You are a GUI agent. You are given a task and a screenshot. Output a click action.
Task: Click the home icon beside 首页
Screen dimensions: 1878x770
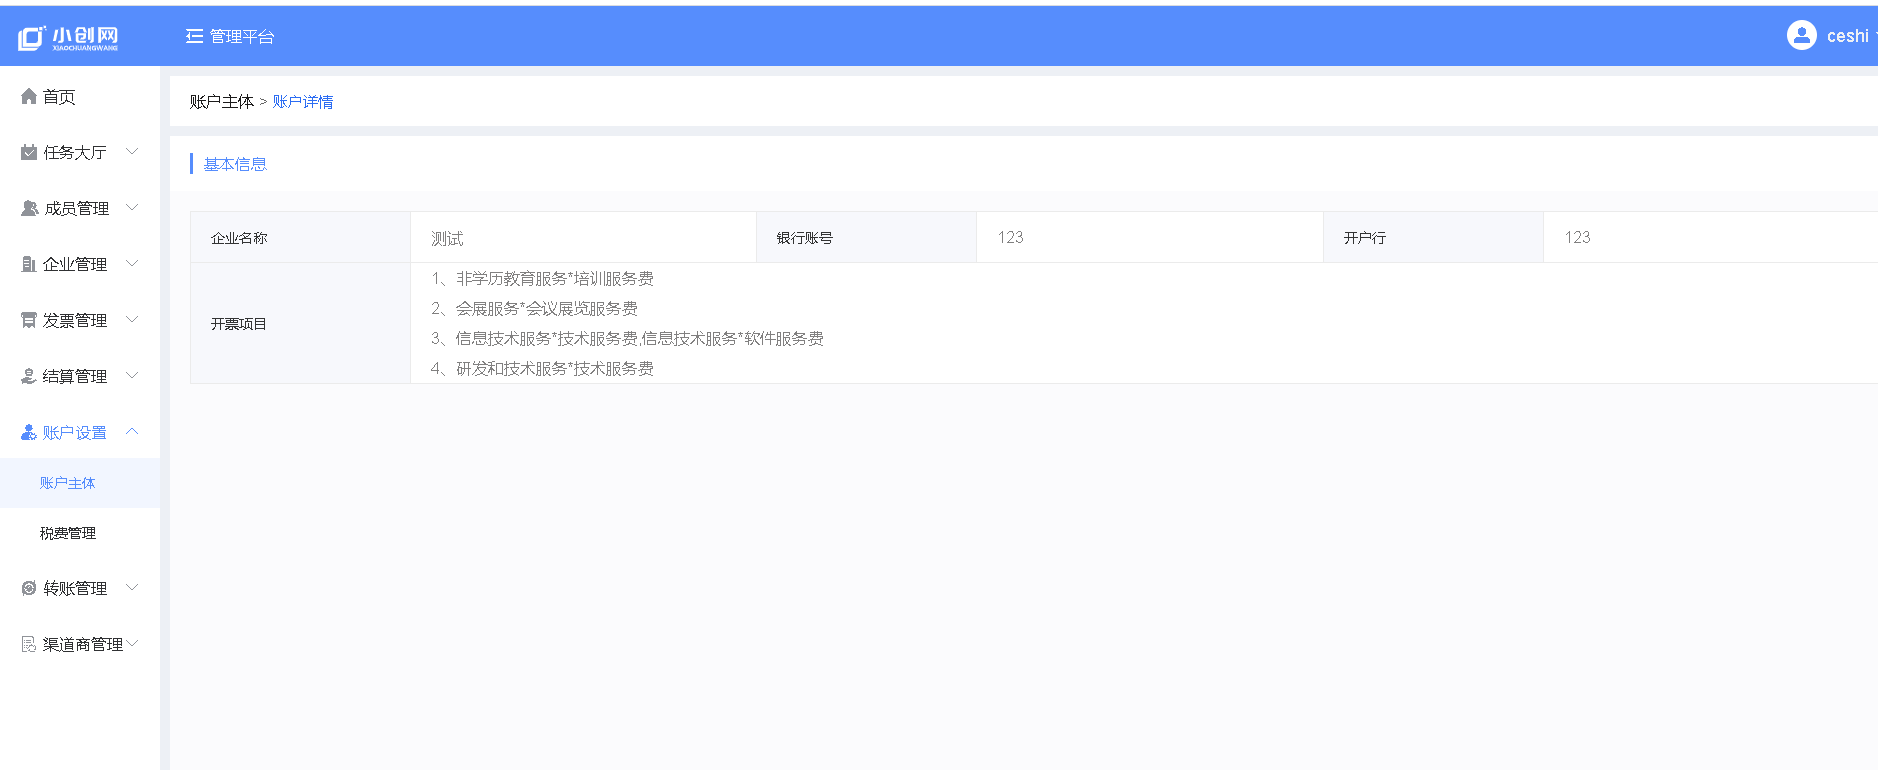tap(29, 97)
